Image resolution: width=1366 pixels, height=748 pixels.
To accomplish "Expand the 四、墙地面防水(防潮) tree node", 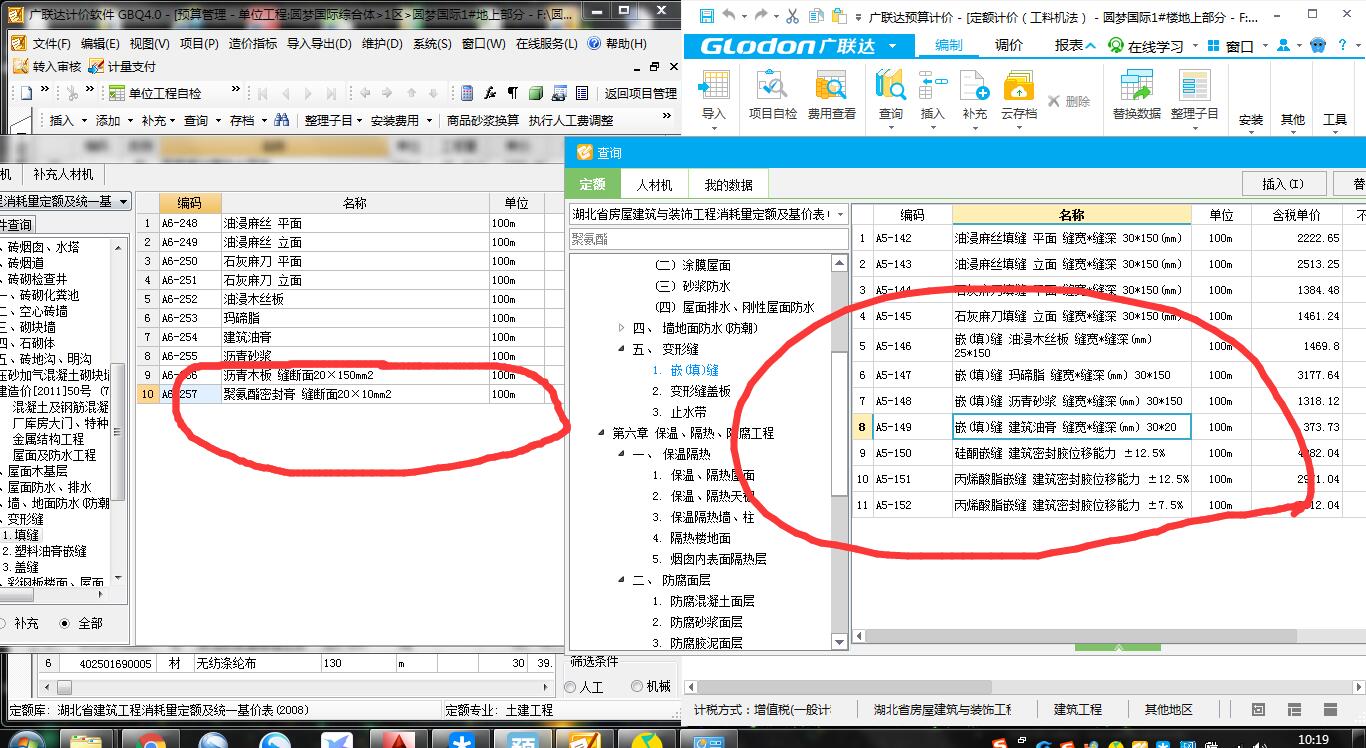I will point(621,328).
